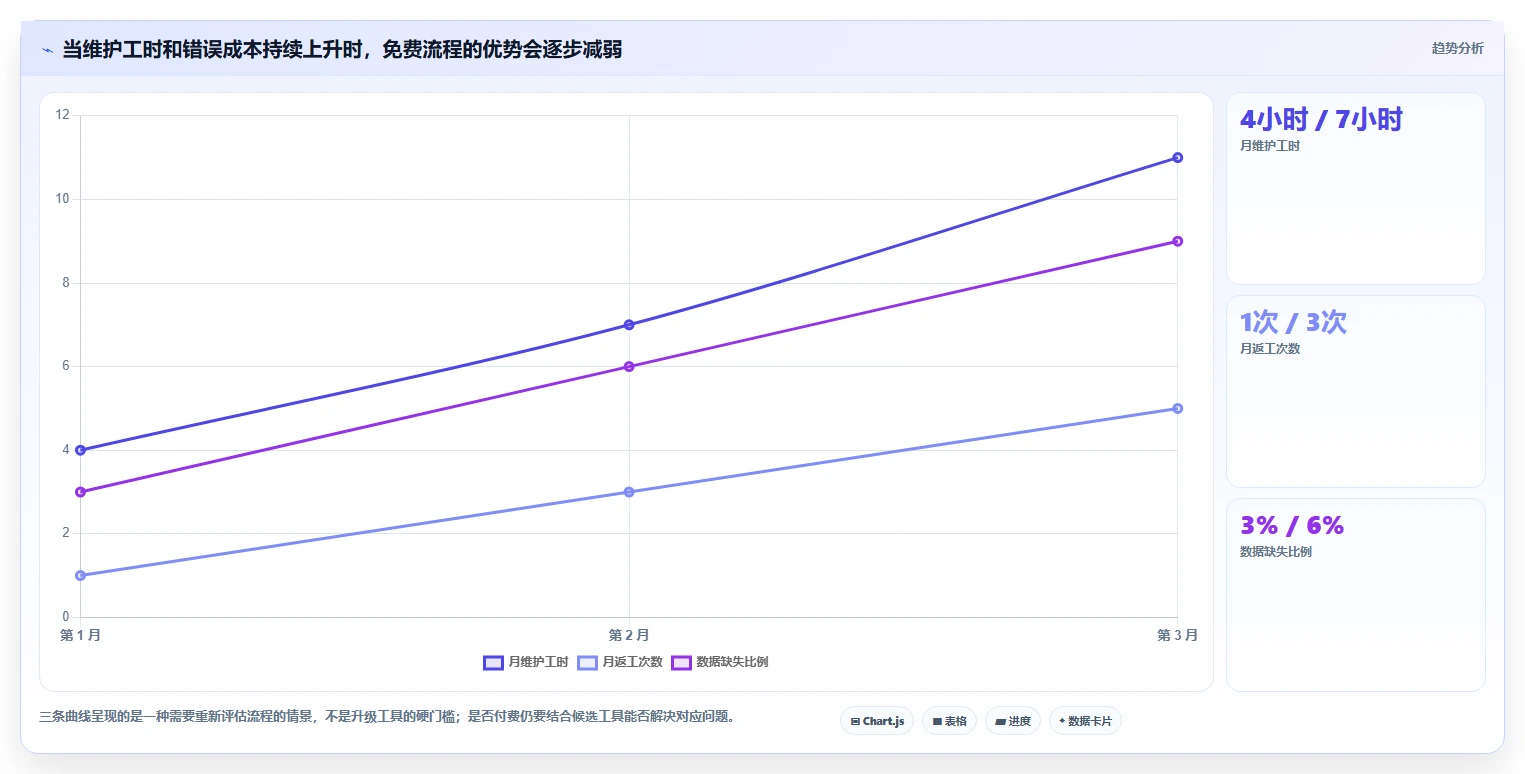Select the Chart.js tag
This screenshot has width=1525, height=774.
(x=877, y=721)
